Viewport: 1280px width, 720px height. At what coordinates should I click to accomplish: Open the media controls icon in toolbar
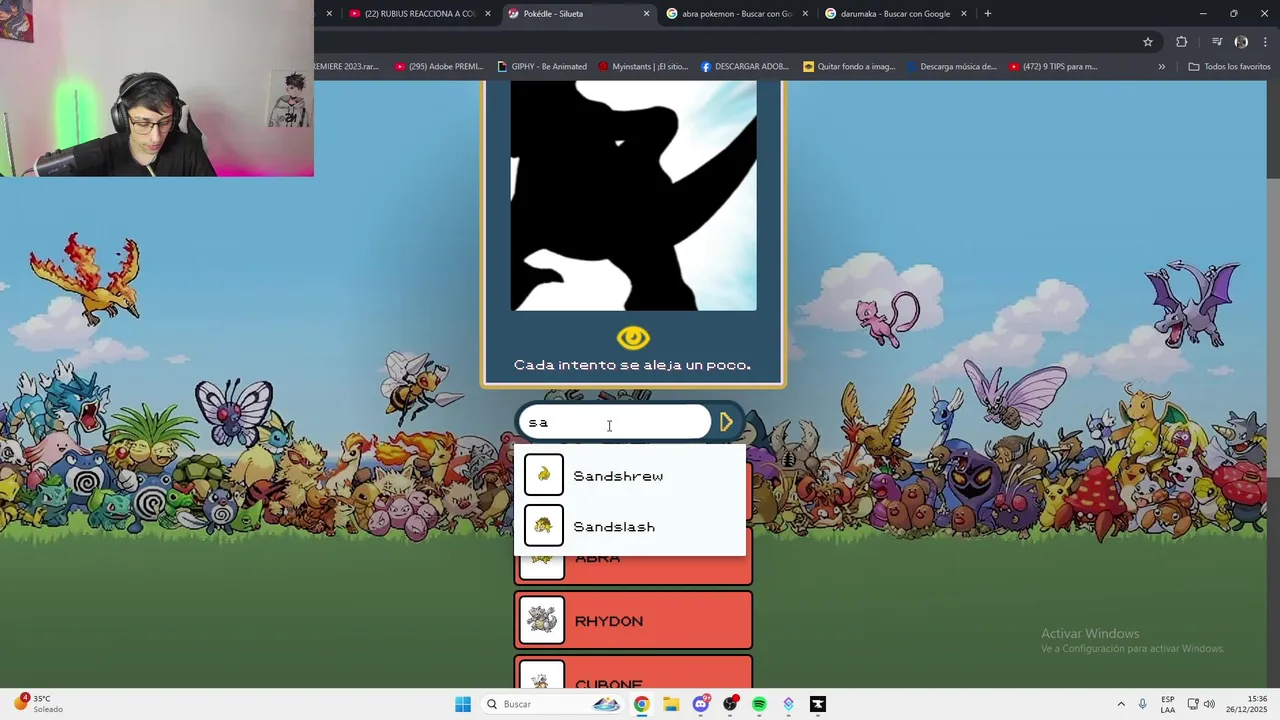tap(1217, 42)
